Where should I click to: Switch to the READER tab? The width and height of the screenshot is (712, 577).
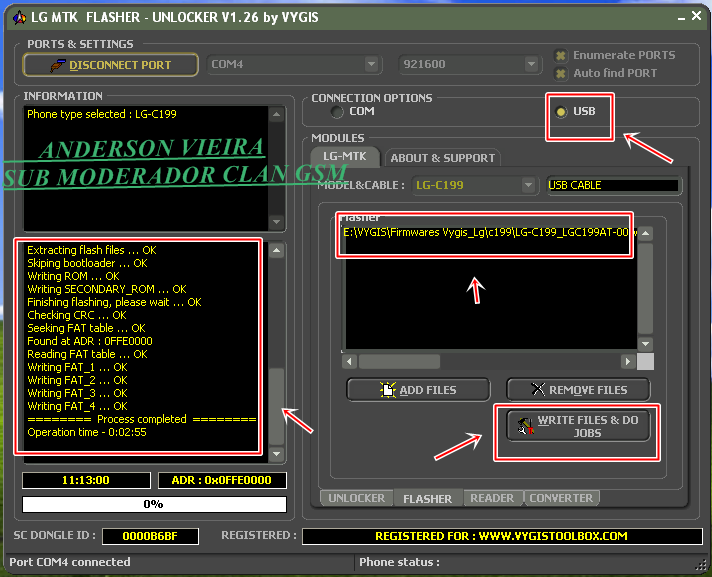[x=492, y=498]
